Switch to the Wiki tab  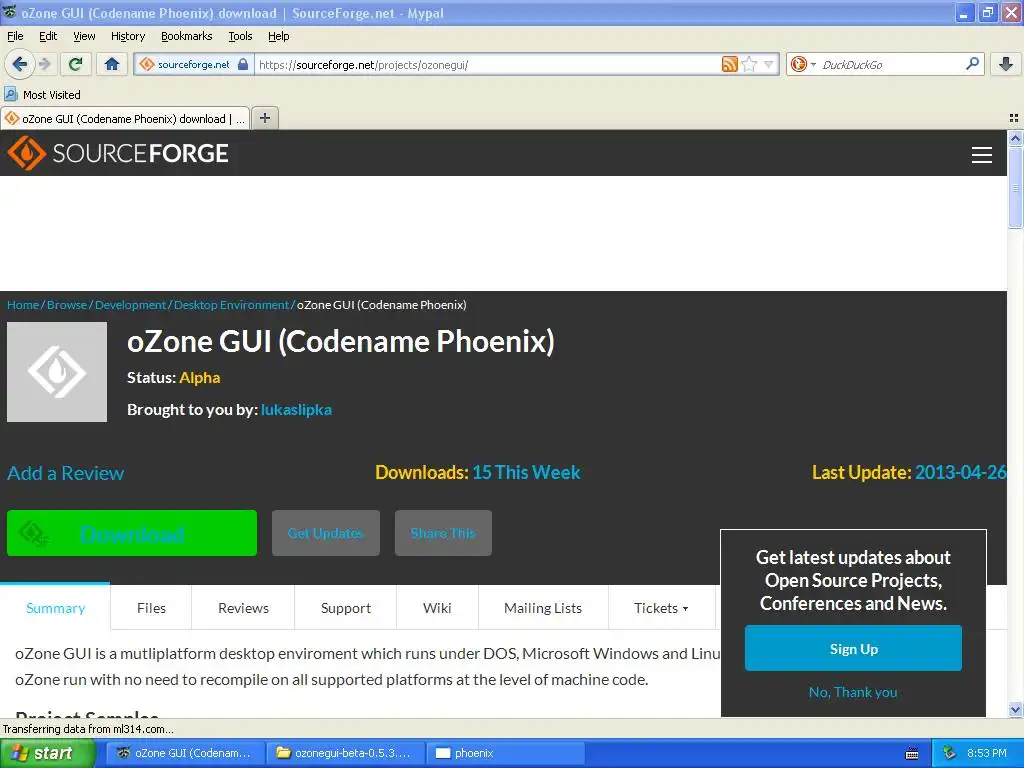[x=437, y=608]
